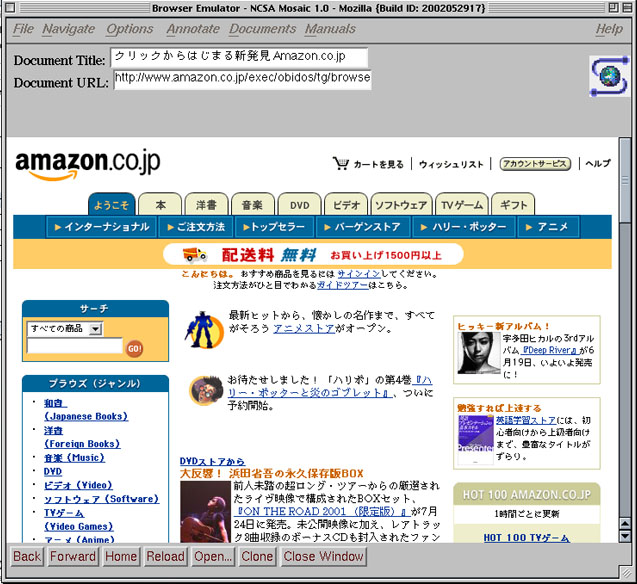
Task: Open the Documents menu
Action: [262, 29]
